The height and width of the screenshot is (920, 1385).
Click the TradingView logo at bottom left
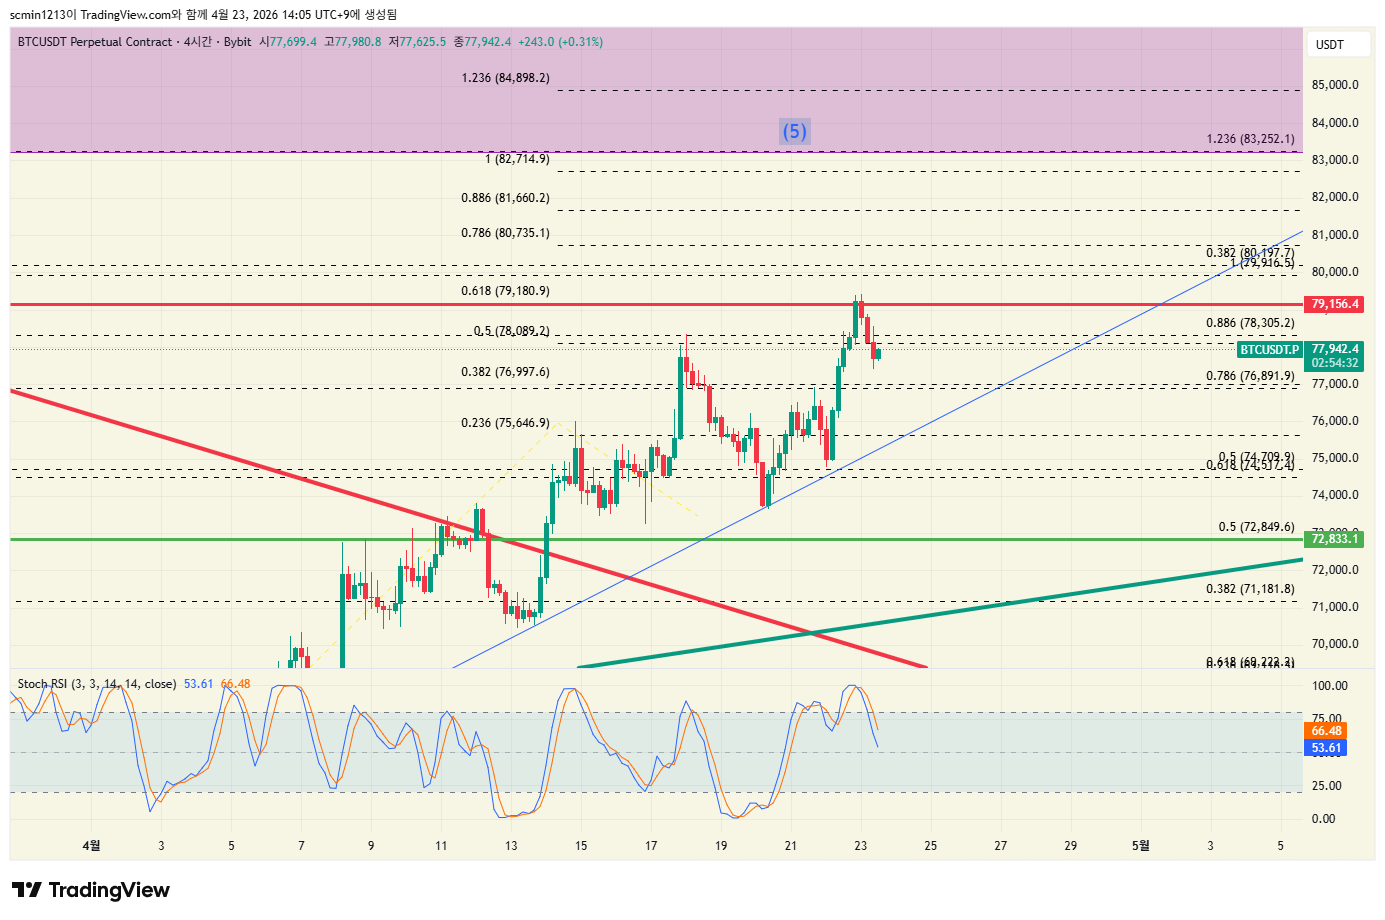tap(91, 890)
